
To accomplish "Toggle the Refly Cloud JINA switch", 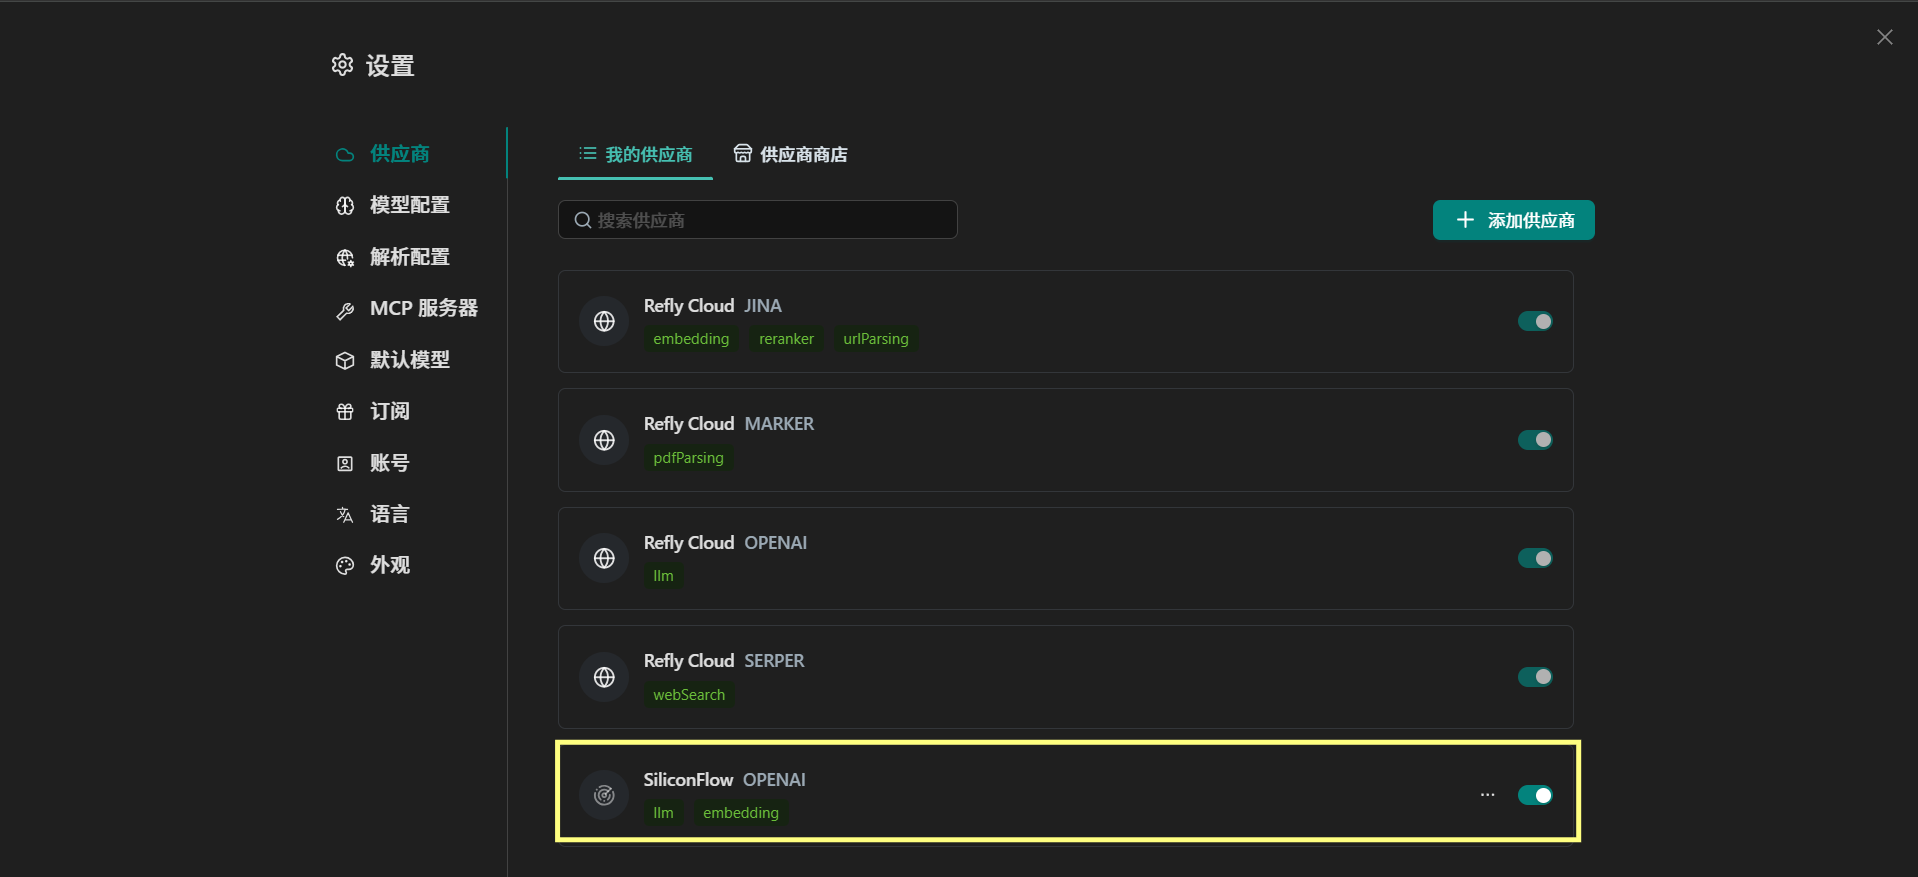I will point(1535,321).
